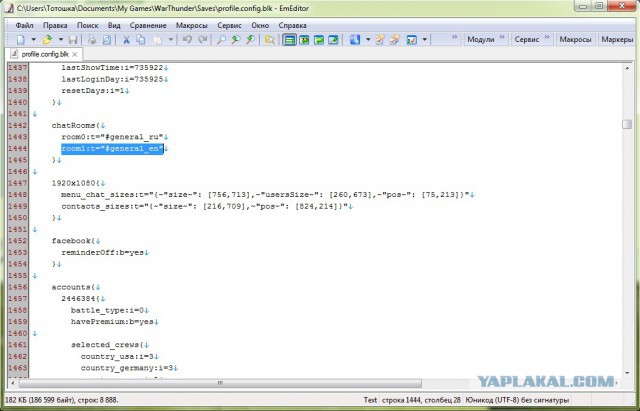640x411 pixels.
Task: Expand Модули toolbar overflow chevron
Action: click(502, 37)
